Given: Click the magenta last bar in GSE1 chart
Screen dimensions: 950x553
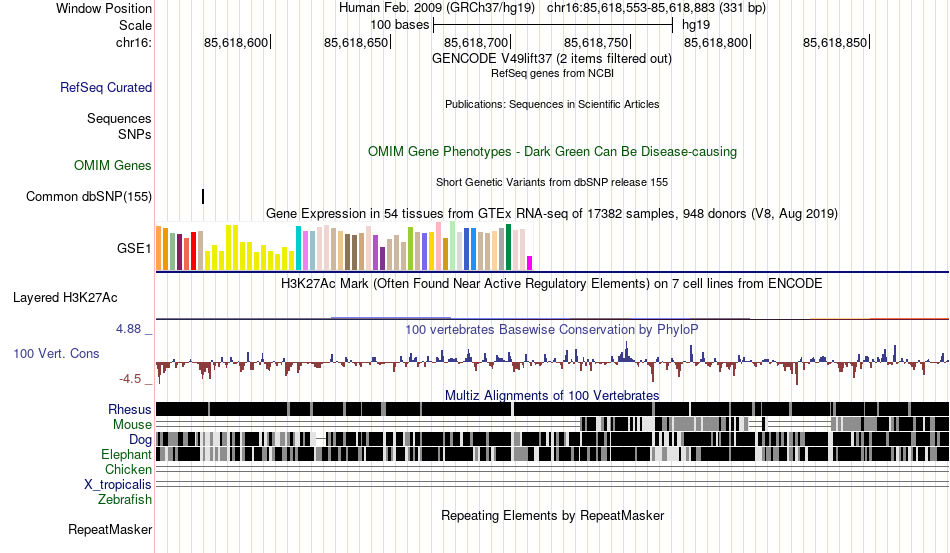Looking at the screenshot, I should click(x=530, y=263).
